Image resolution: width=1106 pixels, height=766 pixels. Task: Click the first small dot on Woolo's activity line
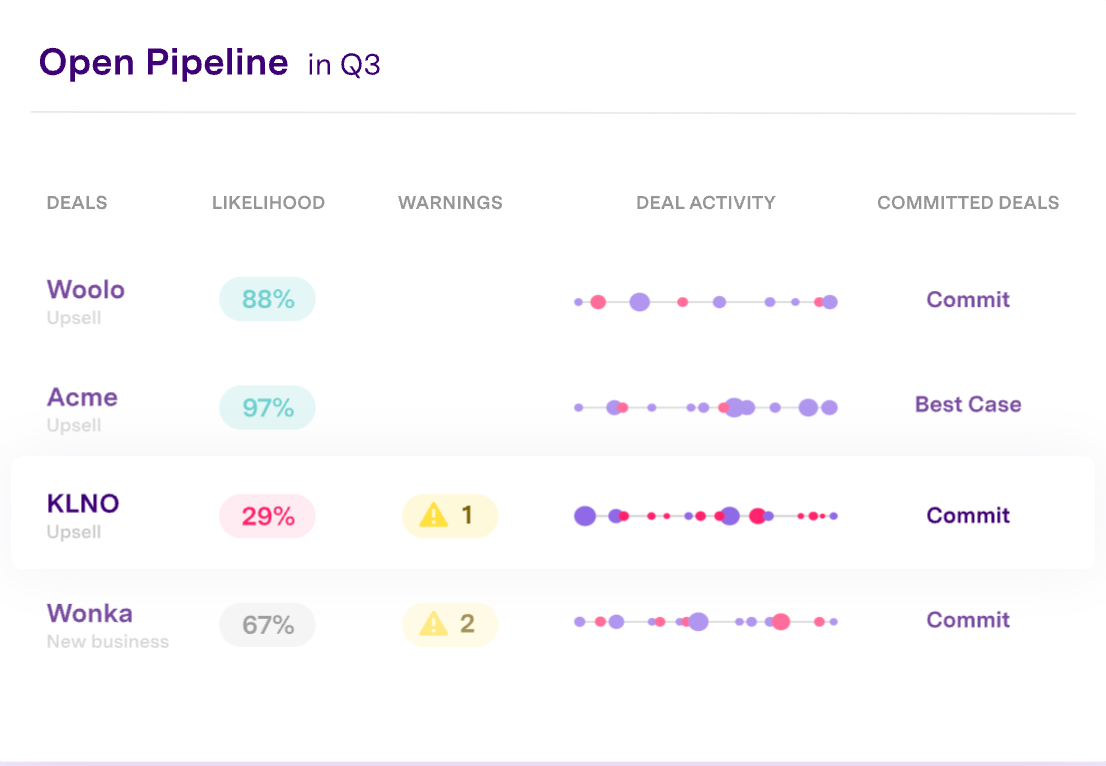tap(578, 301)
